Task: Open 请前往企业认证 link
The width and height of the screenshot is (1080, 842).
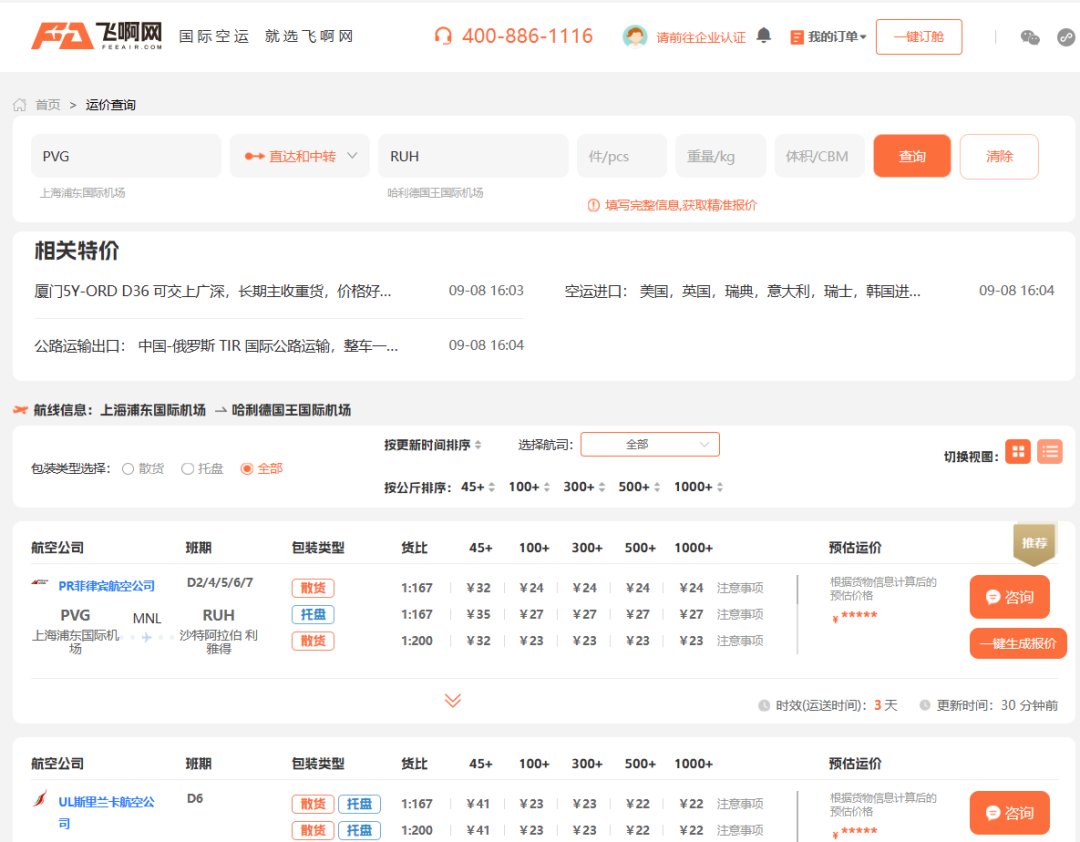Action: (700, 37)
